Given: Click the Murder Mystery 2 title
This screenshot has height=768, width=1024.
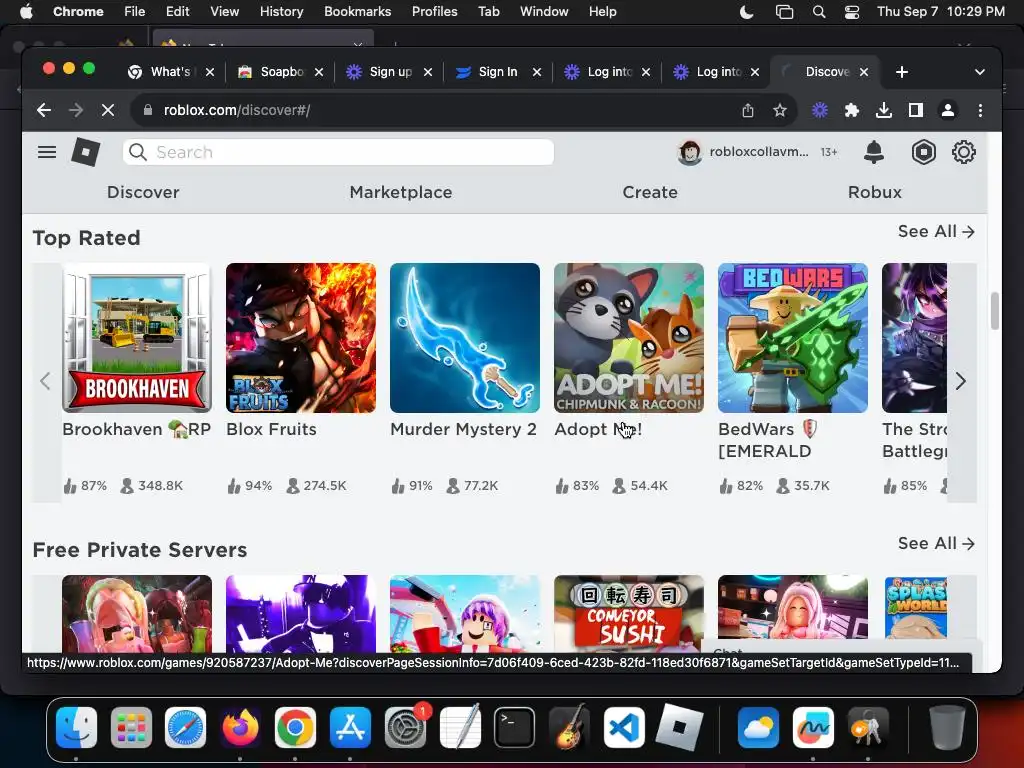Looking at the screenshot, I should coord(463,429).
